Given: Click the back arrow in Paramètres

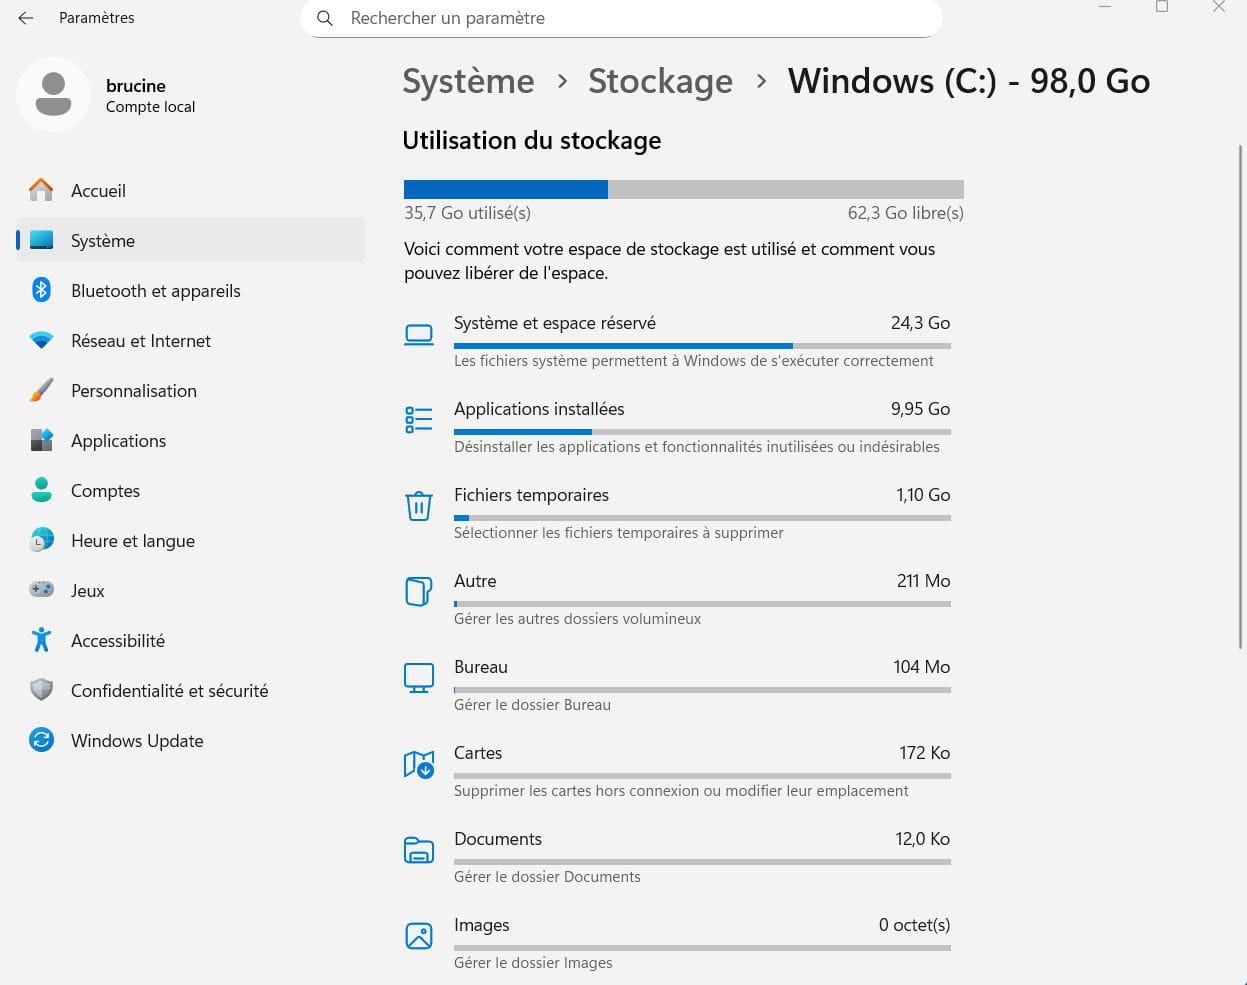Looking at the screenshot, I should tap(26, 18).
